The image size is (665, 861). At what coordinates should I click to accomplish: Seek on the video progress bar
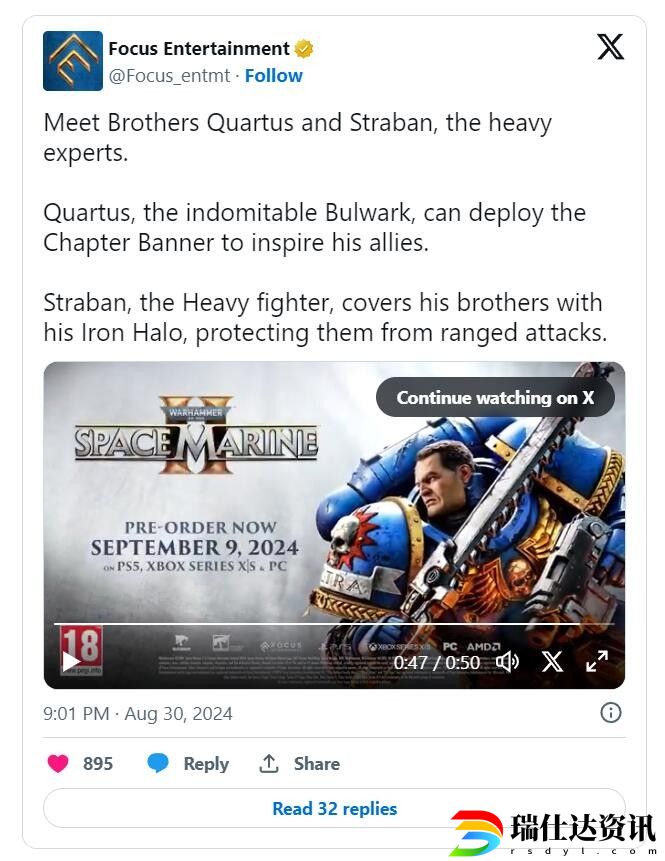[334, 624]
